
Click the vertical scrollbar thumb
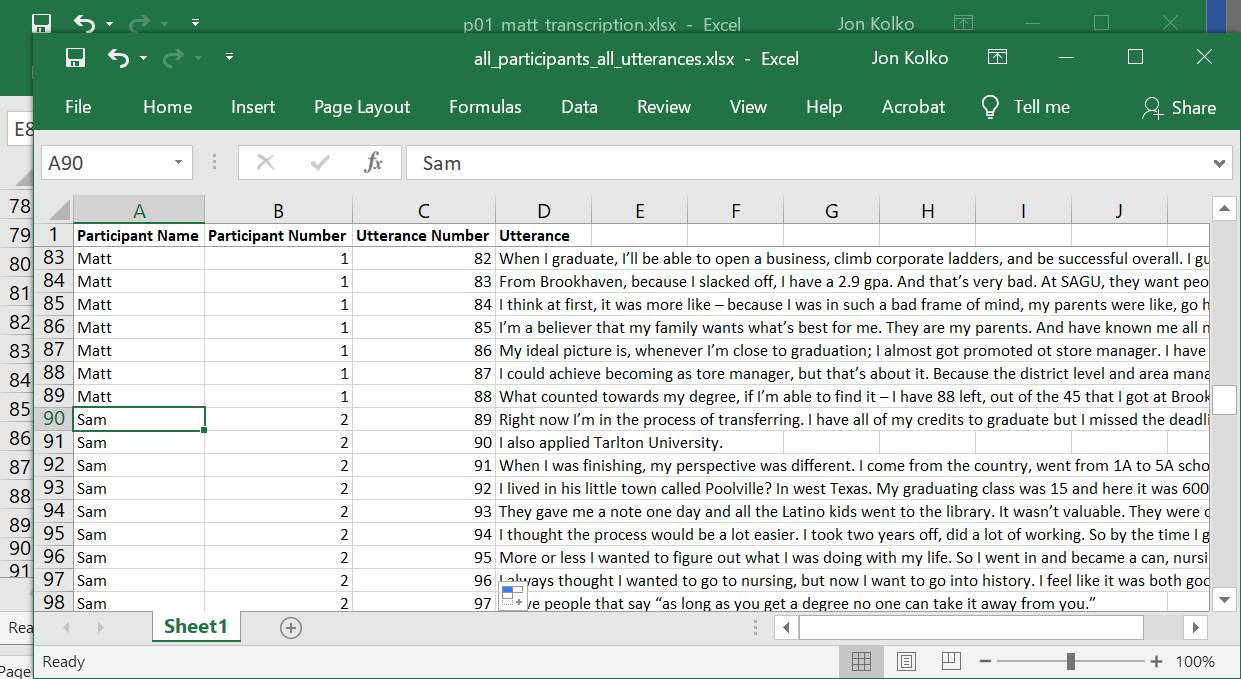coord(1224,400)
